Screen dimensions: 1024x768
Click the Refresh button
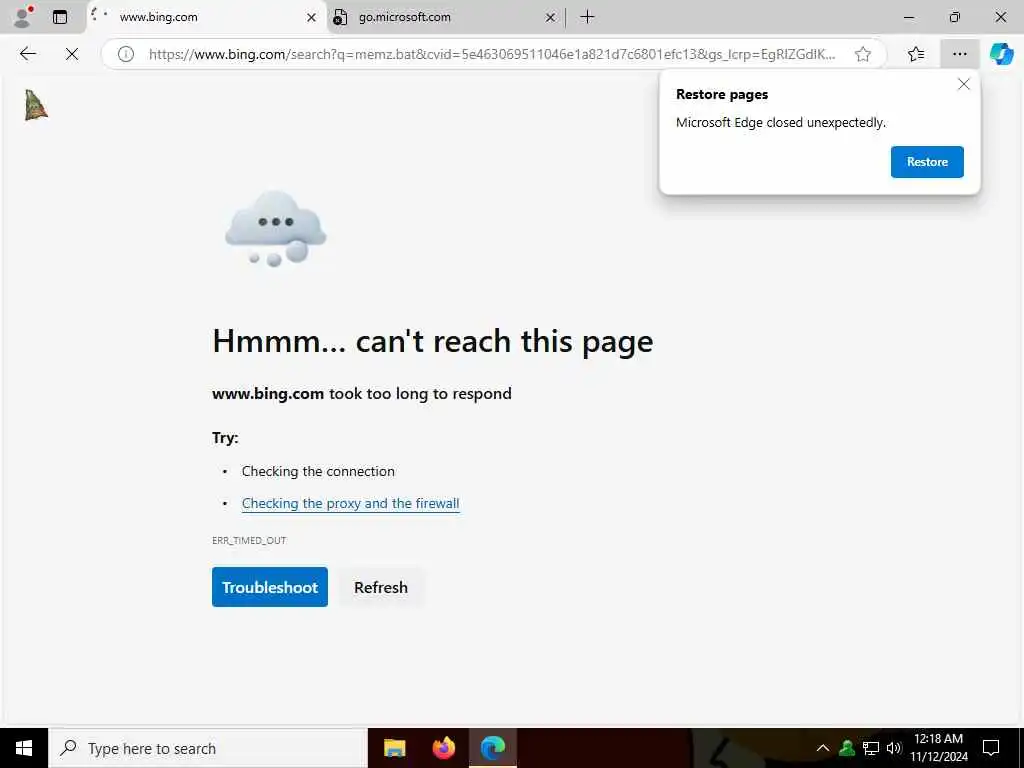(x=381, y=586)
